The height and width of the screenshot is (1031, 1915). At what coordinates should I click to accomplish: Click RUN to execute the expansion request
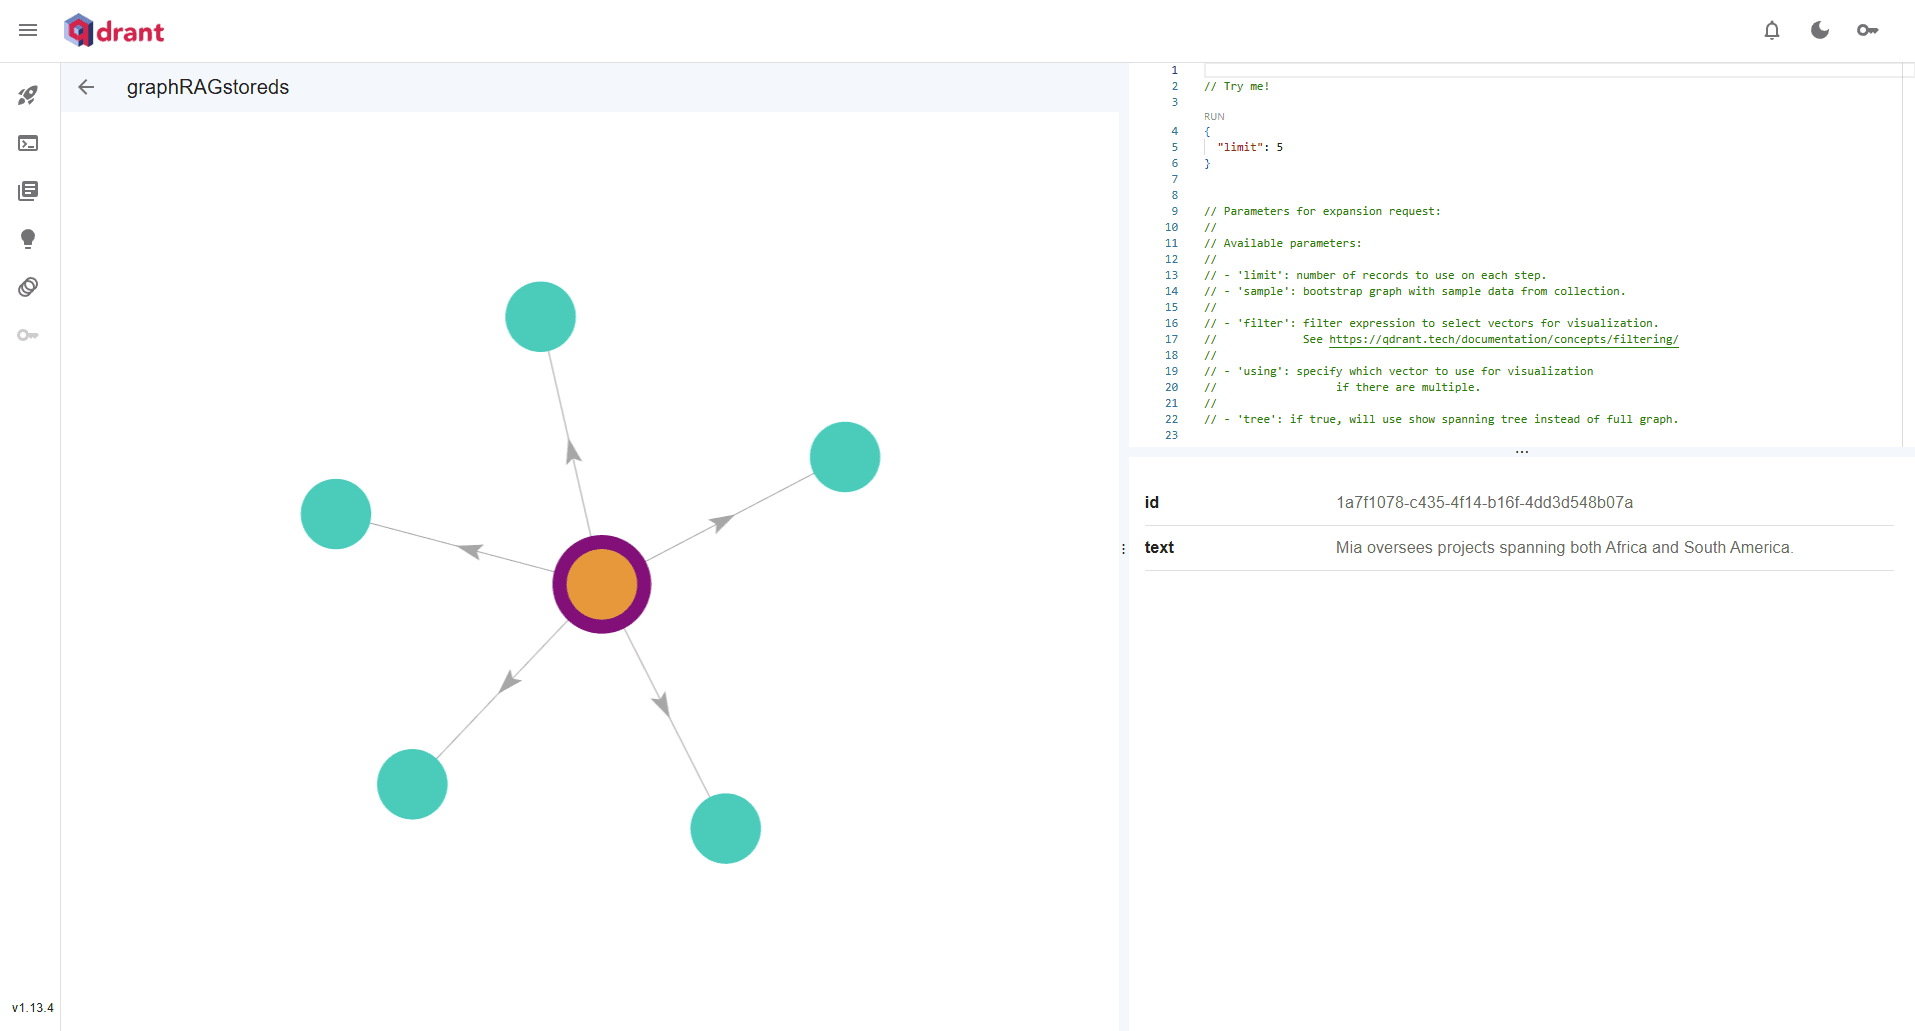[1214, 116]
